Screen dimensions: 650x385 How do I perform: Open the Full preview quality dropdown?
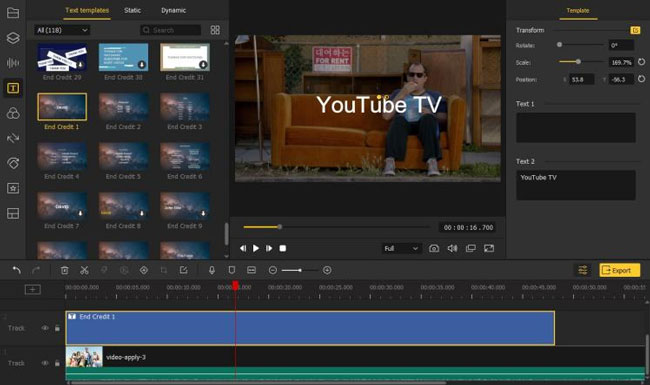(x=401, y=248)
